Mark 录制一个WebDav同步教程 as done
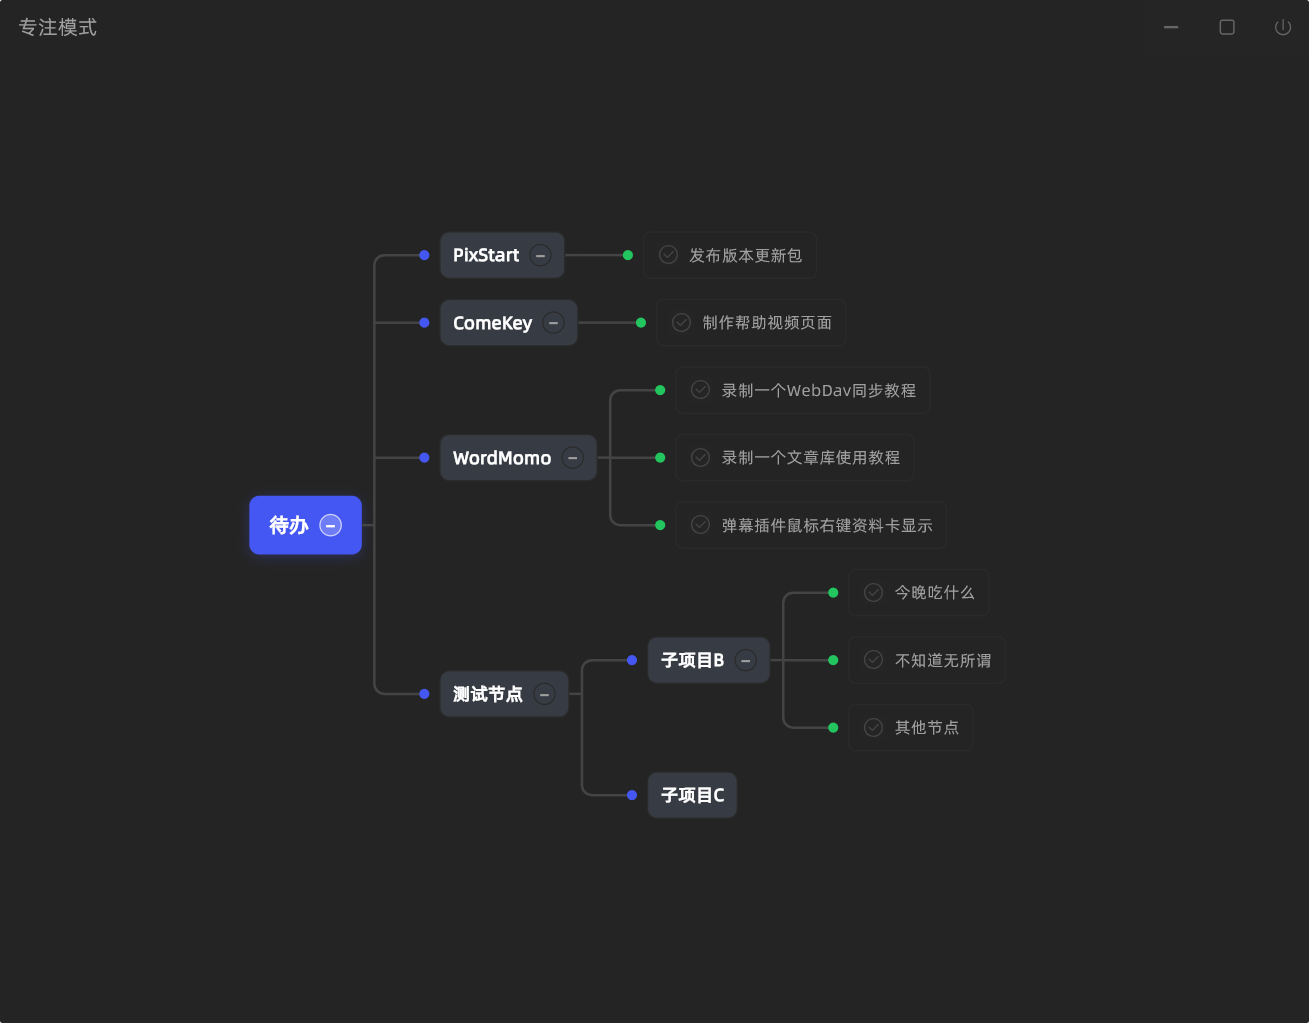The width and height of the screenshot is (1309, 1023). point(700,390)
